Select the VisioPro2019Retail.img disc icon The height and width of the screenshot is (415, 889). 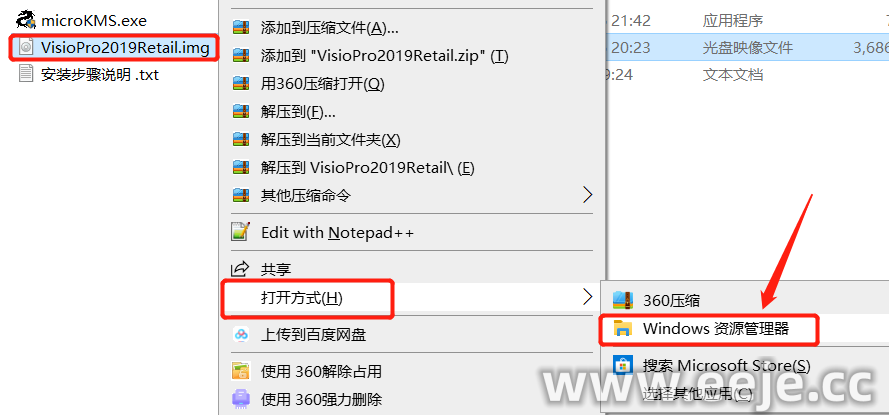click(x=26, y=48)
